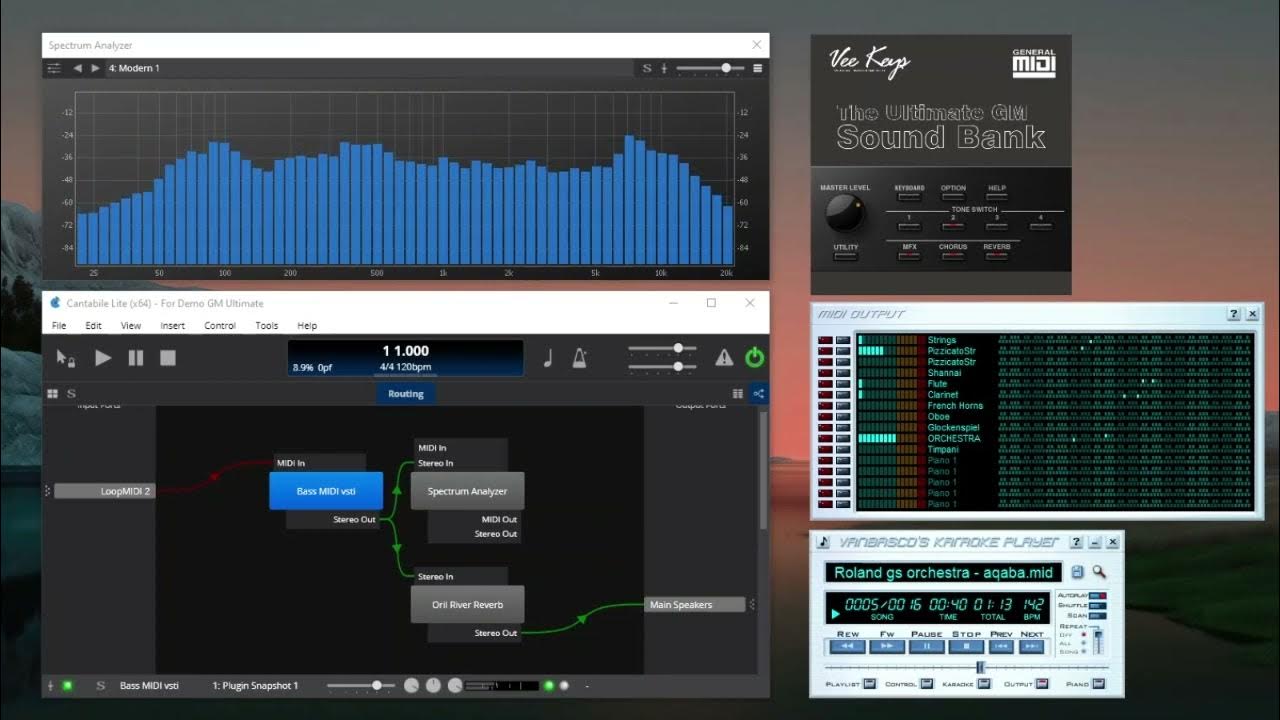Click the warning triangle icon in Cantabile

click(724, 357)
